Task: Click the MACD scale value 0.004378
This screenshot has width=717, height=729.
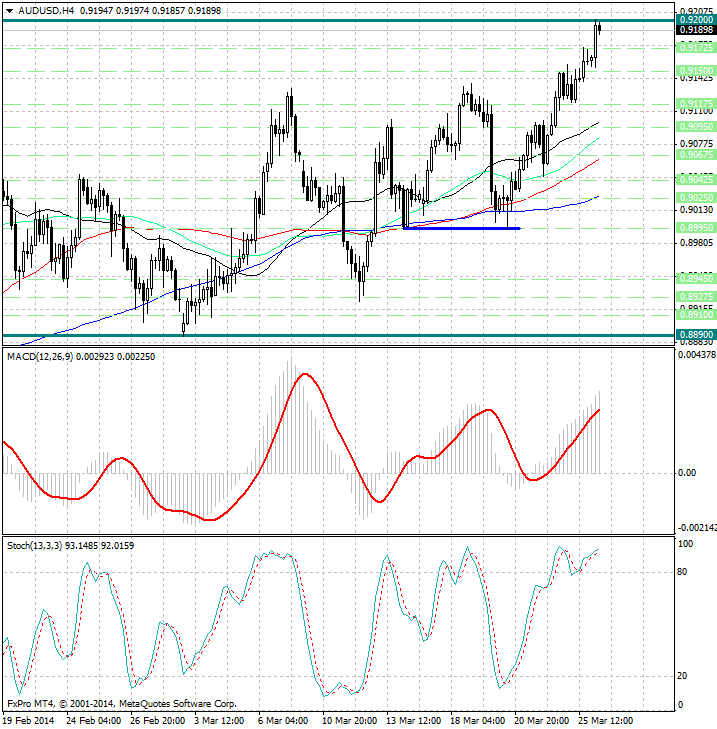Action: 697,355
